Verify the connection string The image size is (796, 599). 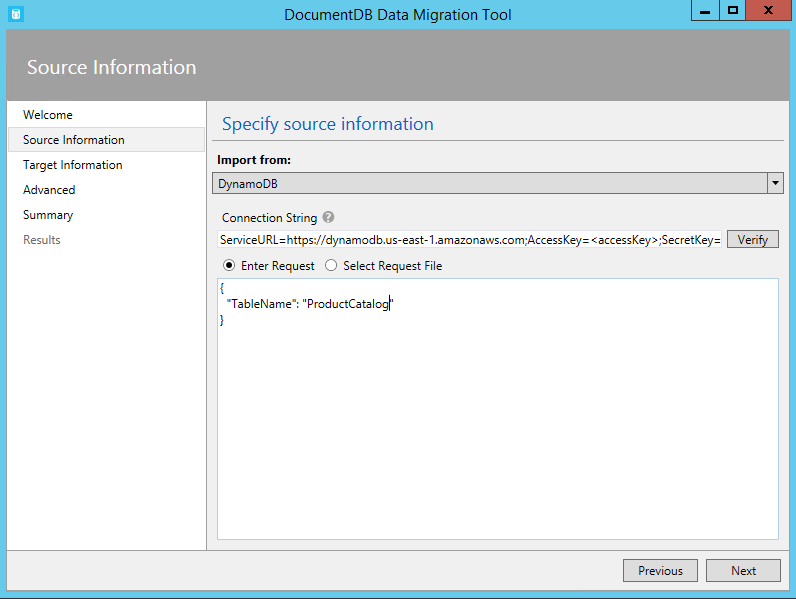pyautogui.click(x=752, y=239)
